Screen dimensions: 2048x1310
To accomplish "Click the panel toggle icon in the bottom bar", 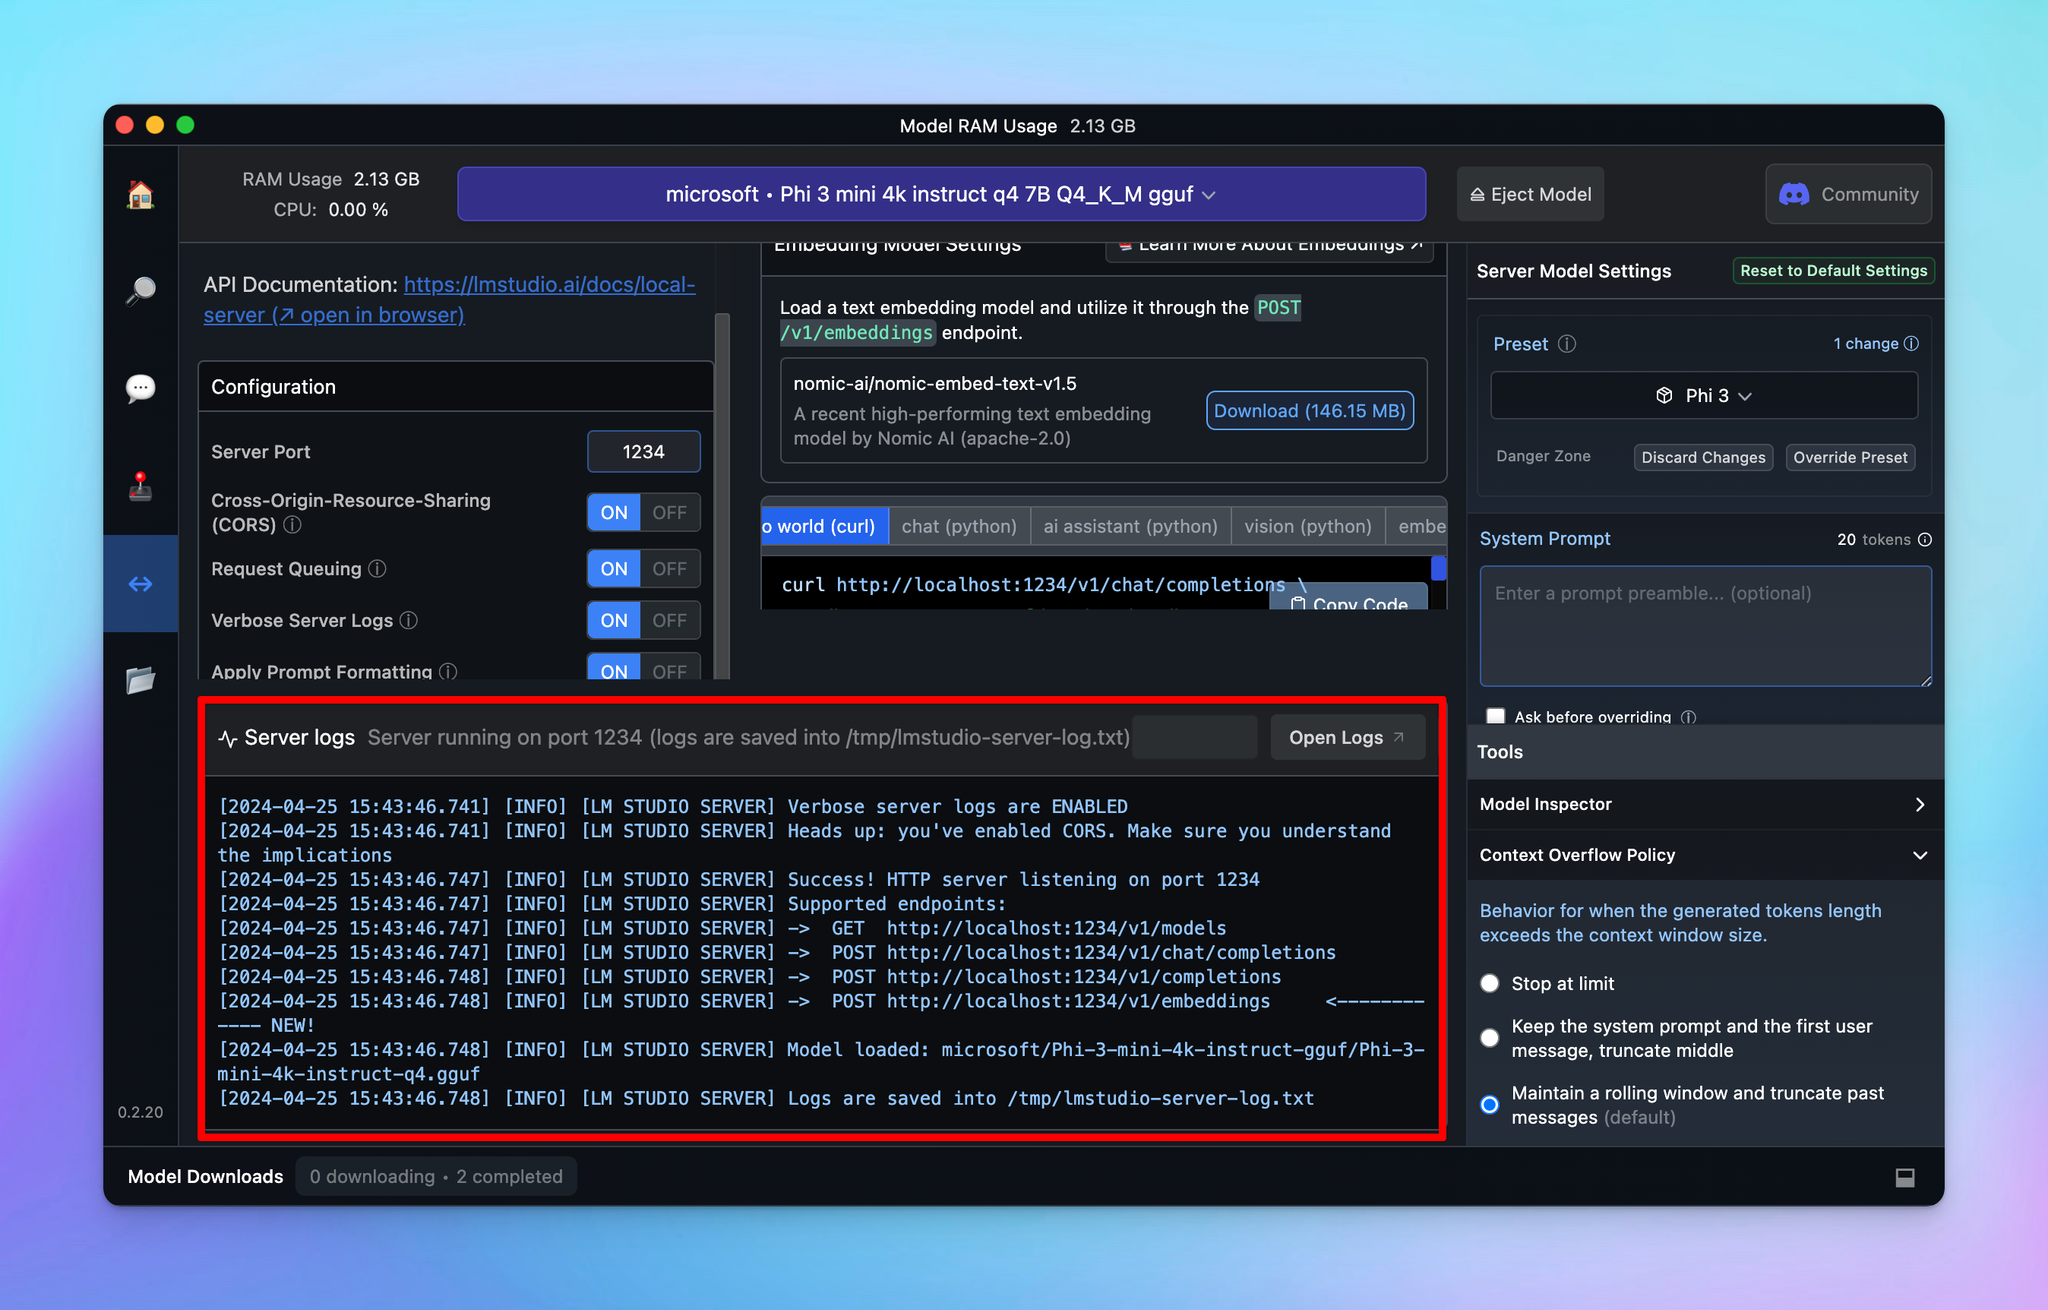I will 1905,1178.
